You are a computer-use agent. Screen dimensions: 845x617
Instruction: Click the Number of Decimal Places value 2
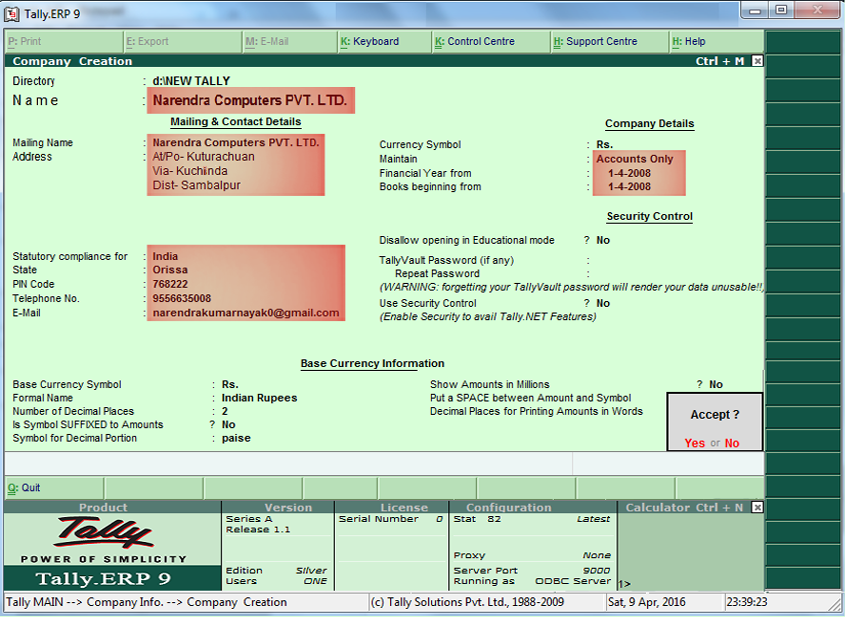225,411
